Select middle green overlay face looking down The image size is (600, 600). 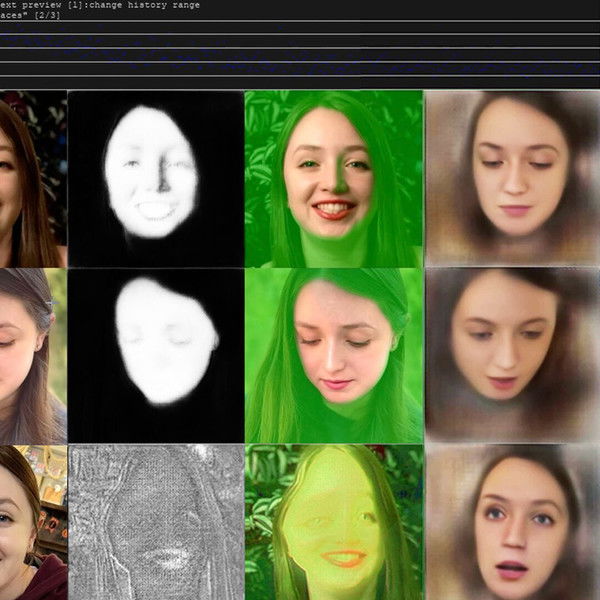point(333,355)
